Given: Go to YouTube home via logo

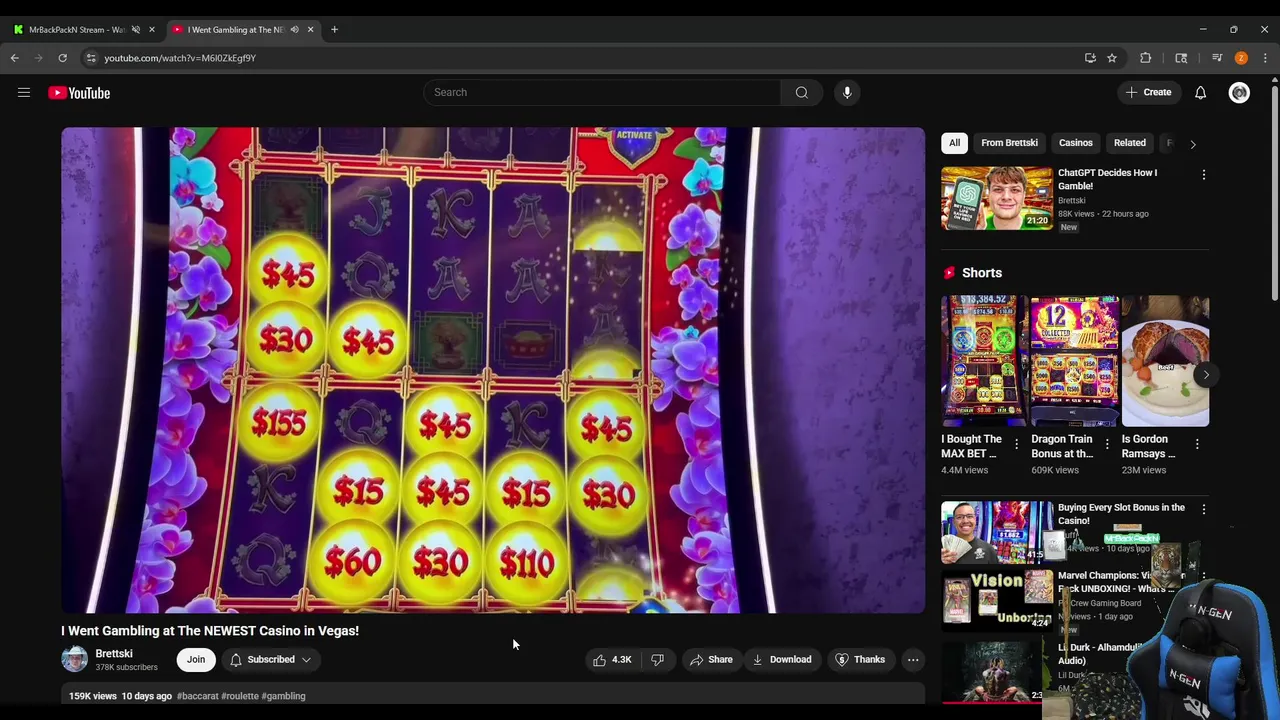Looking at the screenshot, I should point(79,93).
